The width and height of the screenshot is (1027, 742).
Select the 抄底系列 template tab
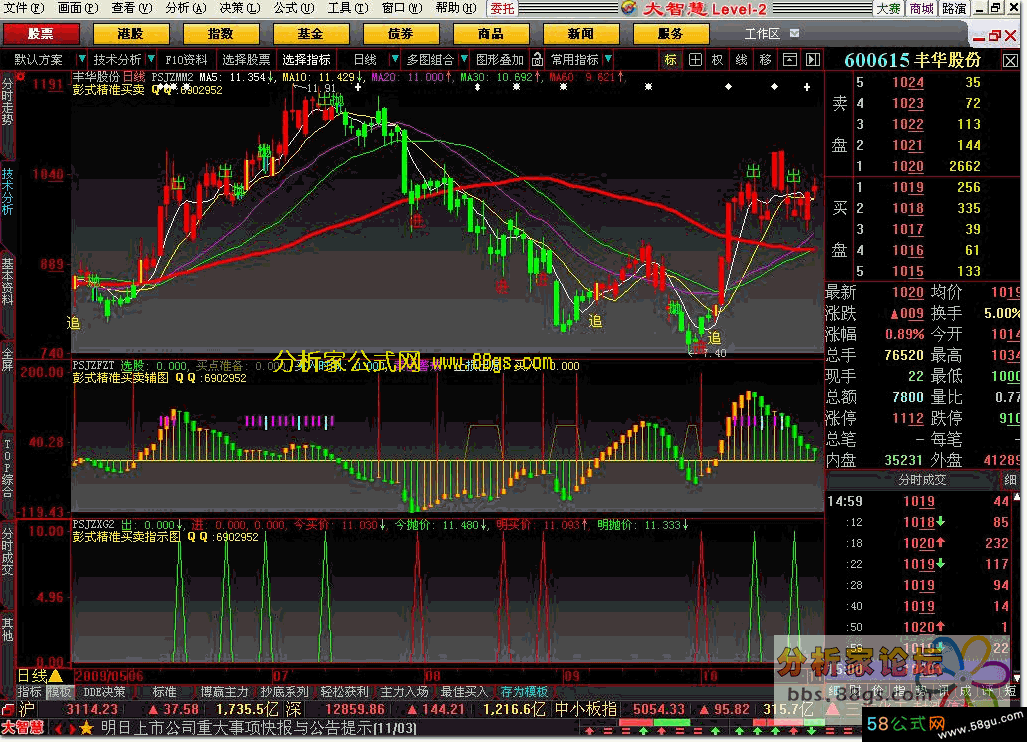coord(284,692)
